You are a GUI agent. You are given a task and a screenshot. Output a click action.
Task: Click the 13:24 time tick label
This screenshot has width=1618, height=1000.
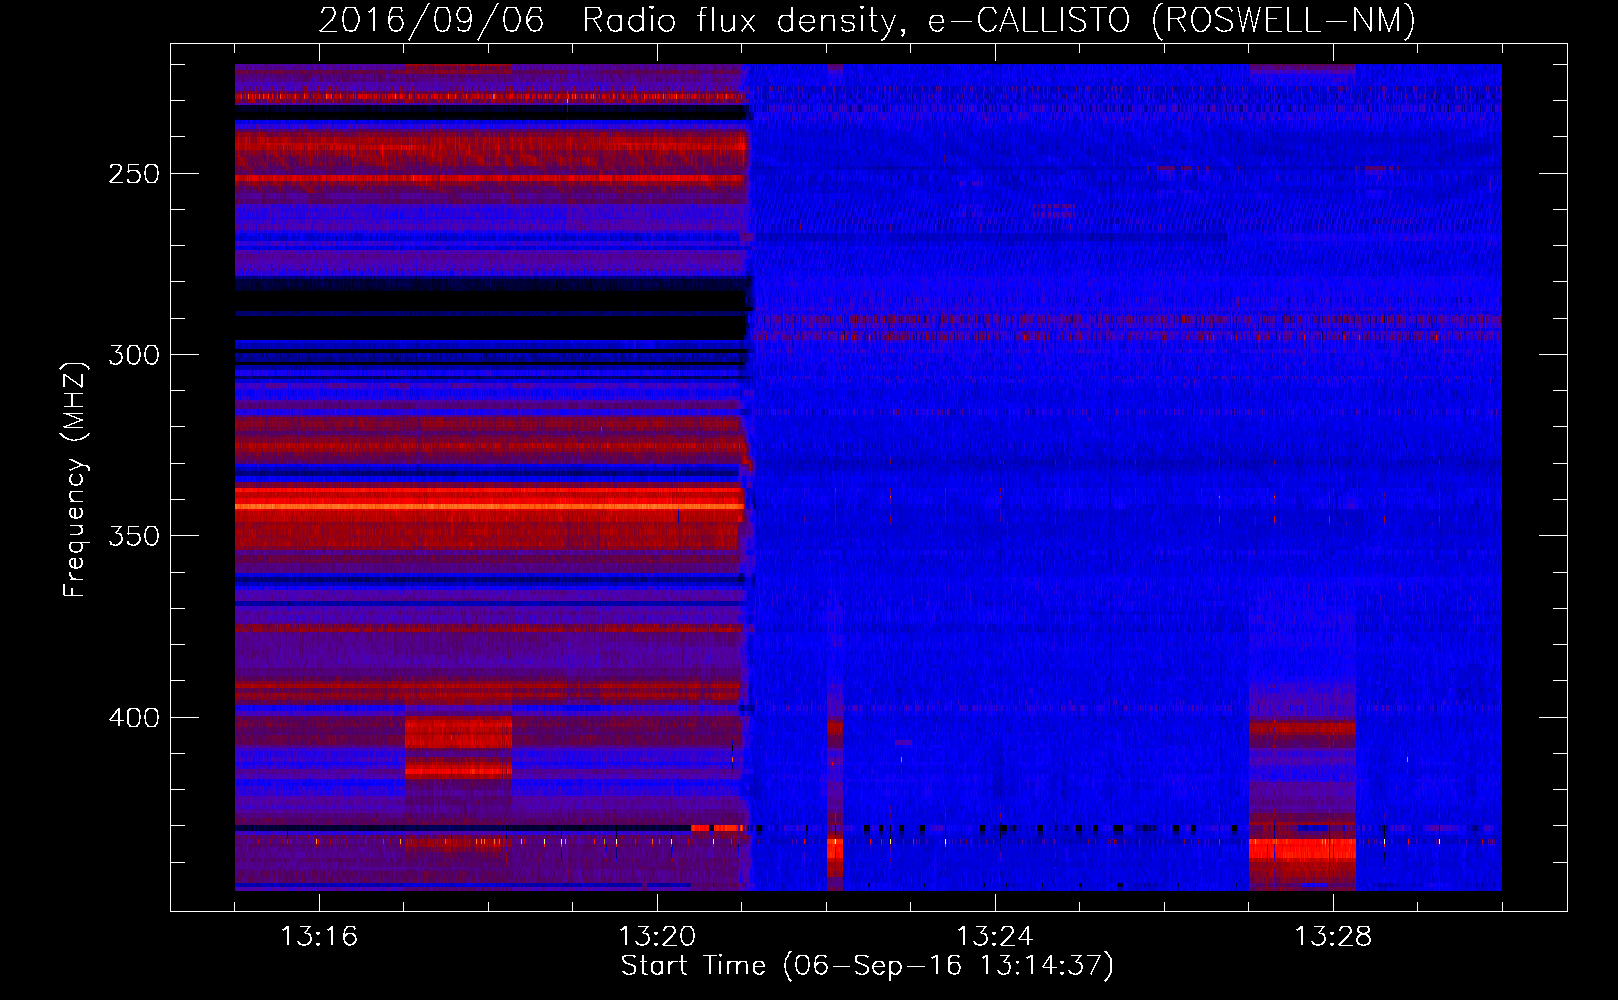[x=995, y=937]
